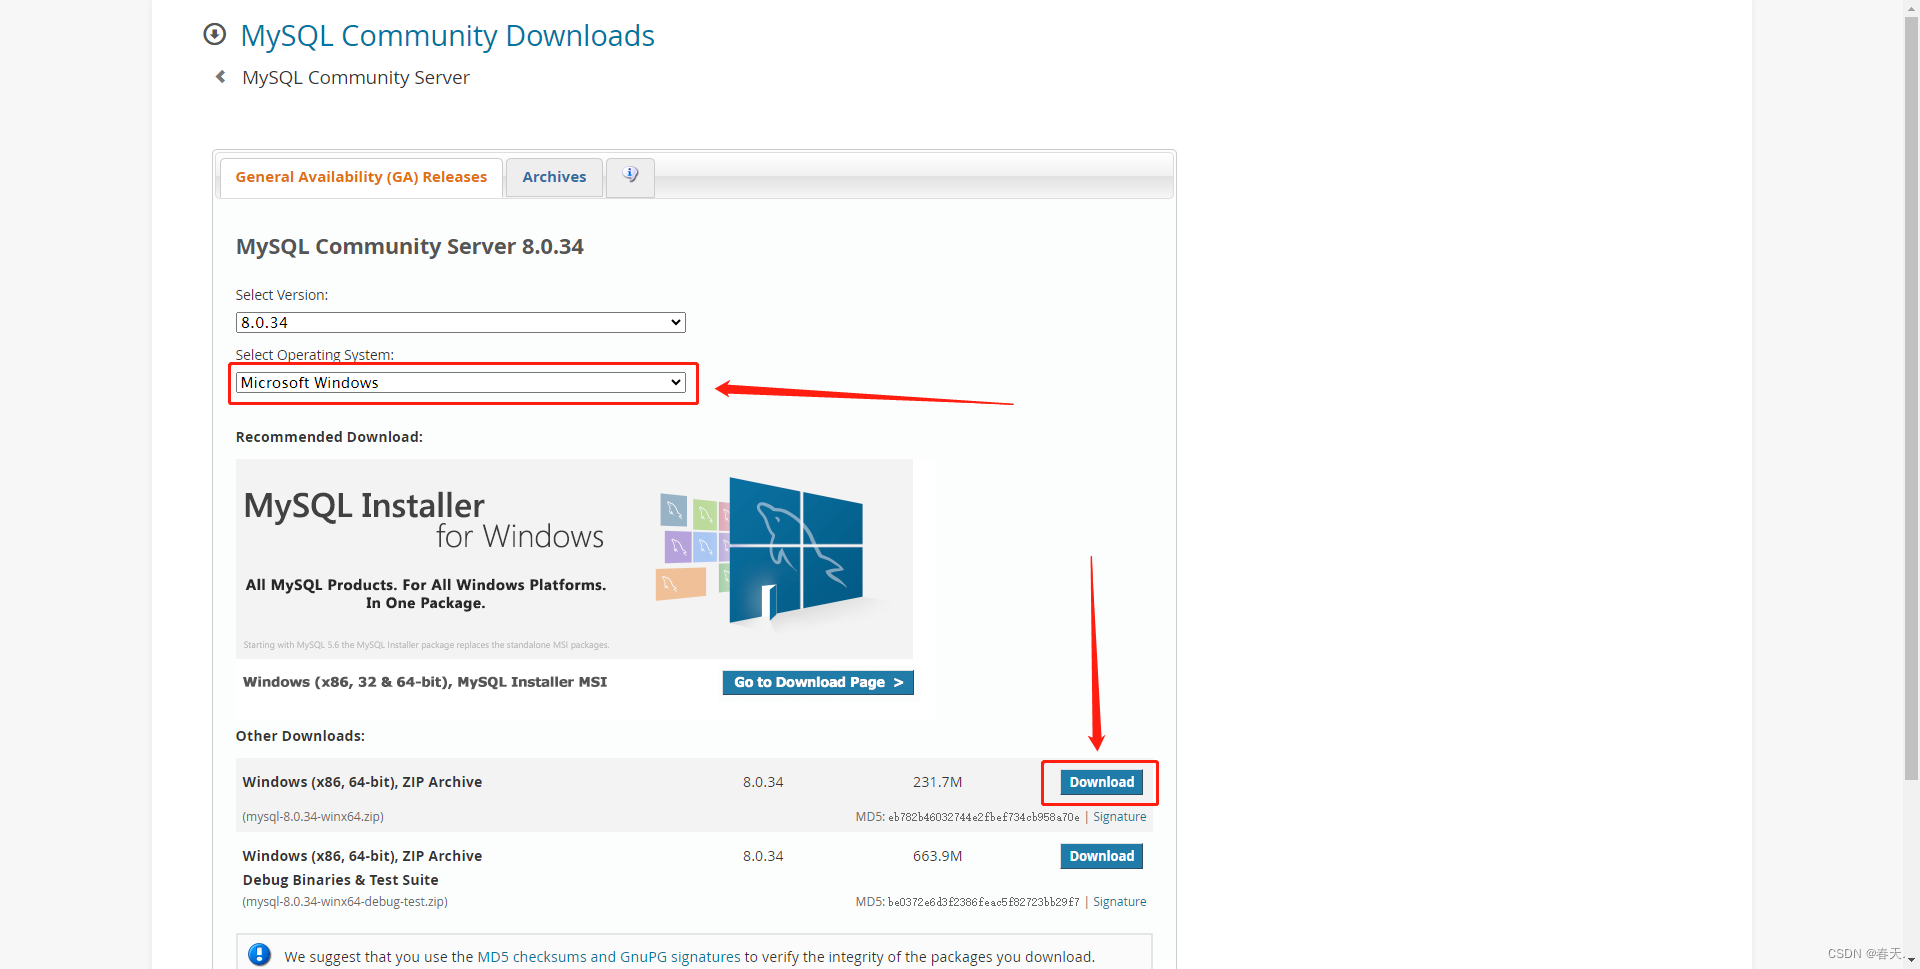The height and width of the screenshot is (969, 1920).
Task: Click the download circle icon beside page title
Action: click(214, 35)
